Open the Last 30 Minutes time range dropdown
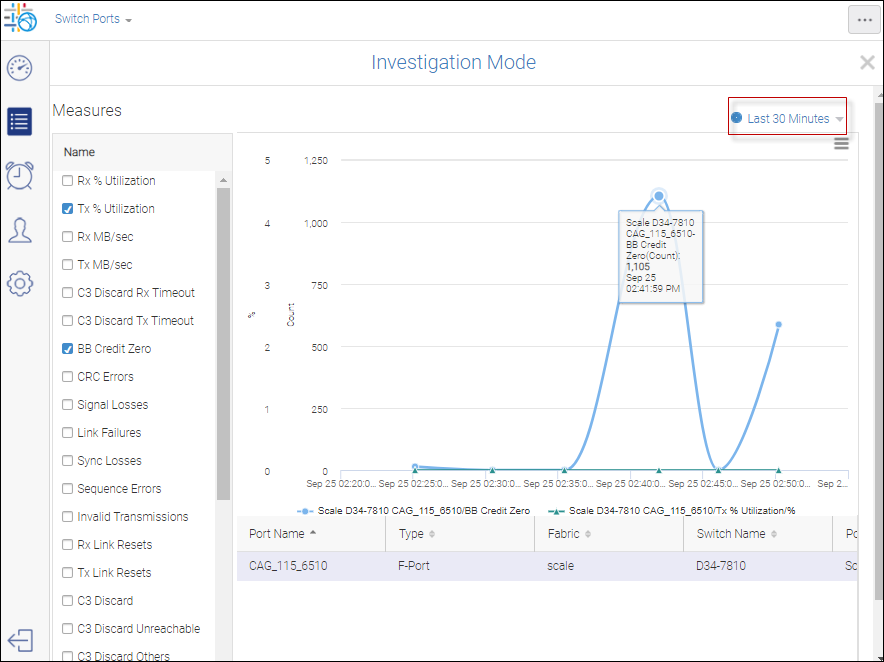The image size is (884, 662). coord(787,118)
